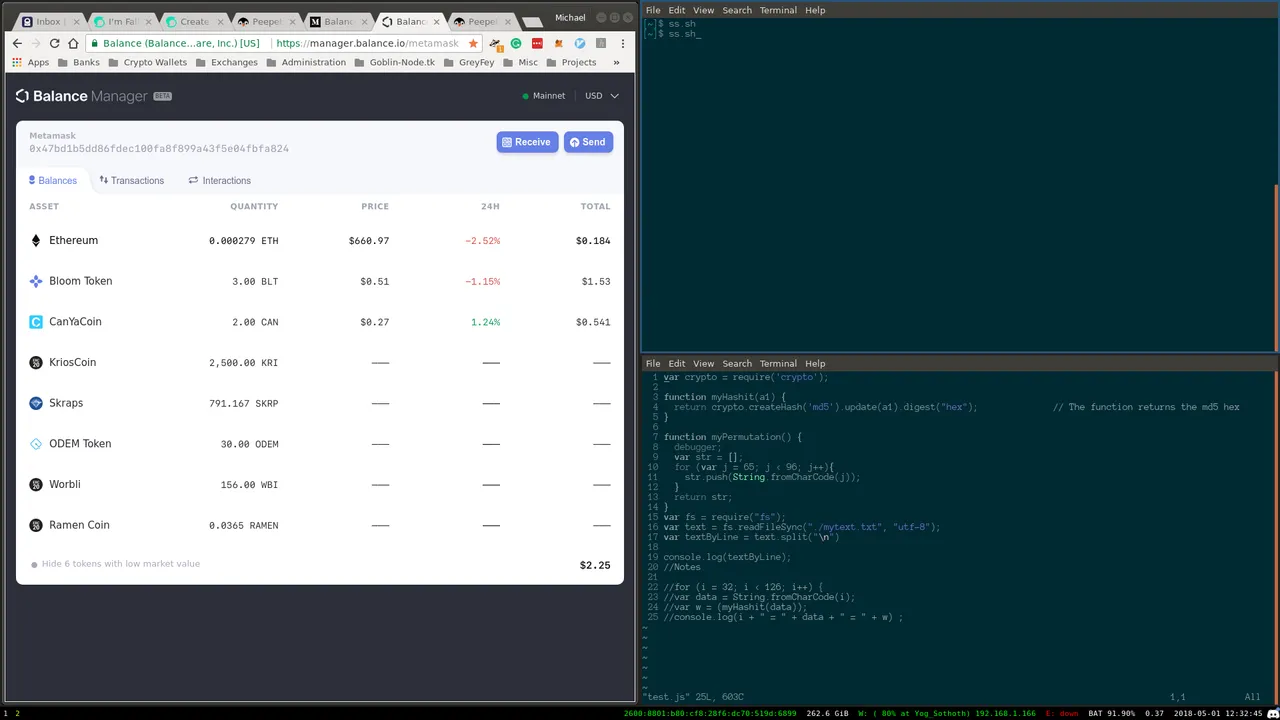Click the Mainnet network indicator
The width and height of the screenshot is (1280, 720).
pos(543,96)
